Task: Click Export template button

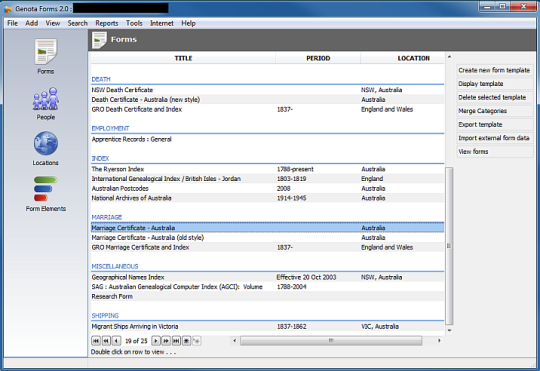Action: pos(495,124)
